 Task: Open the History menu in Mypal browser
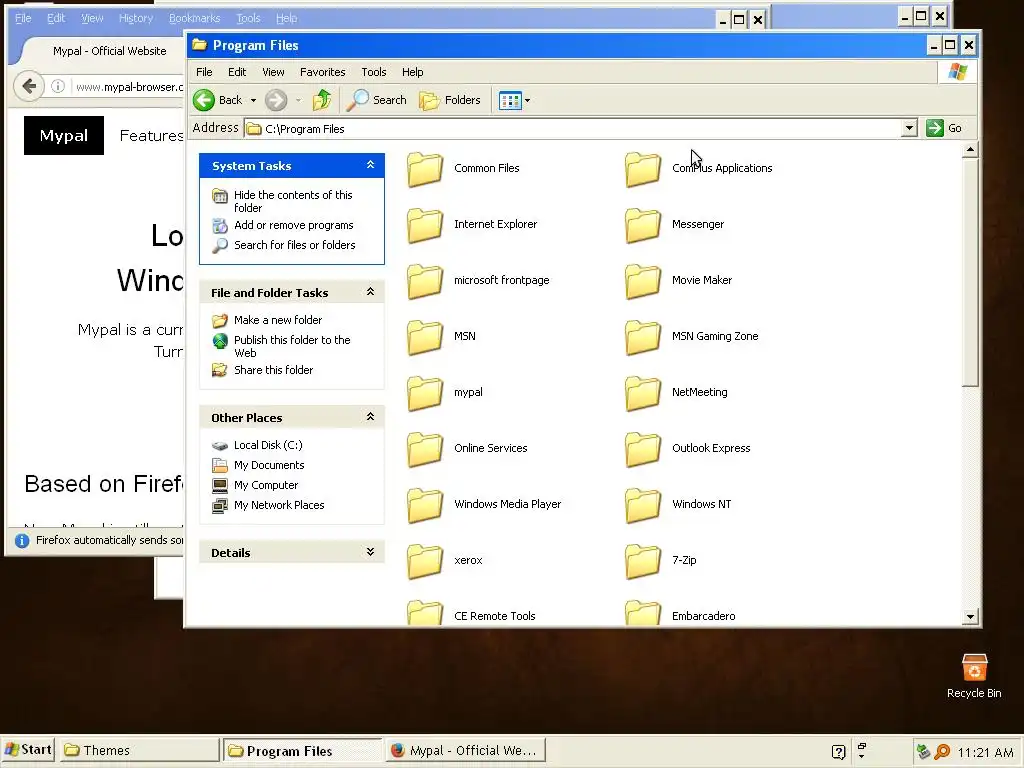(135, 18)
